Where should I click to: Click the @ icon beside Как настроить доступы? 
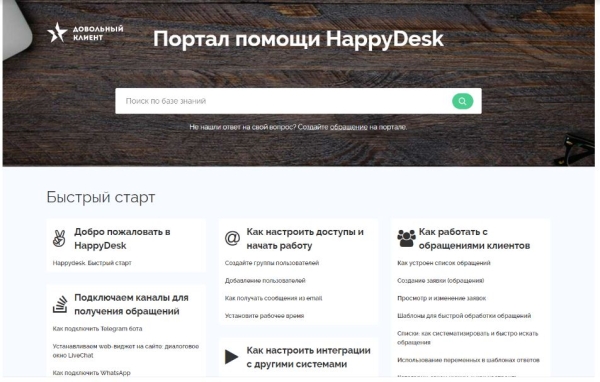click(x=232, y=238)
